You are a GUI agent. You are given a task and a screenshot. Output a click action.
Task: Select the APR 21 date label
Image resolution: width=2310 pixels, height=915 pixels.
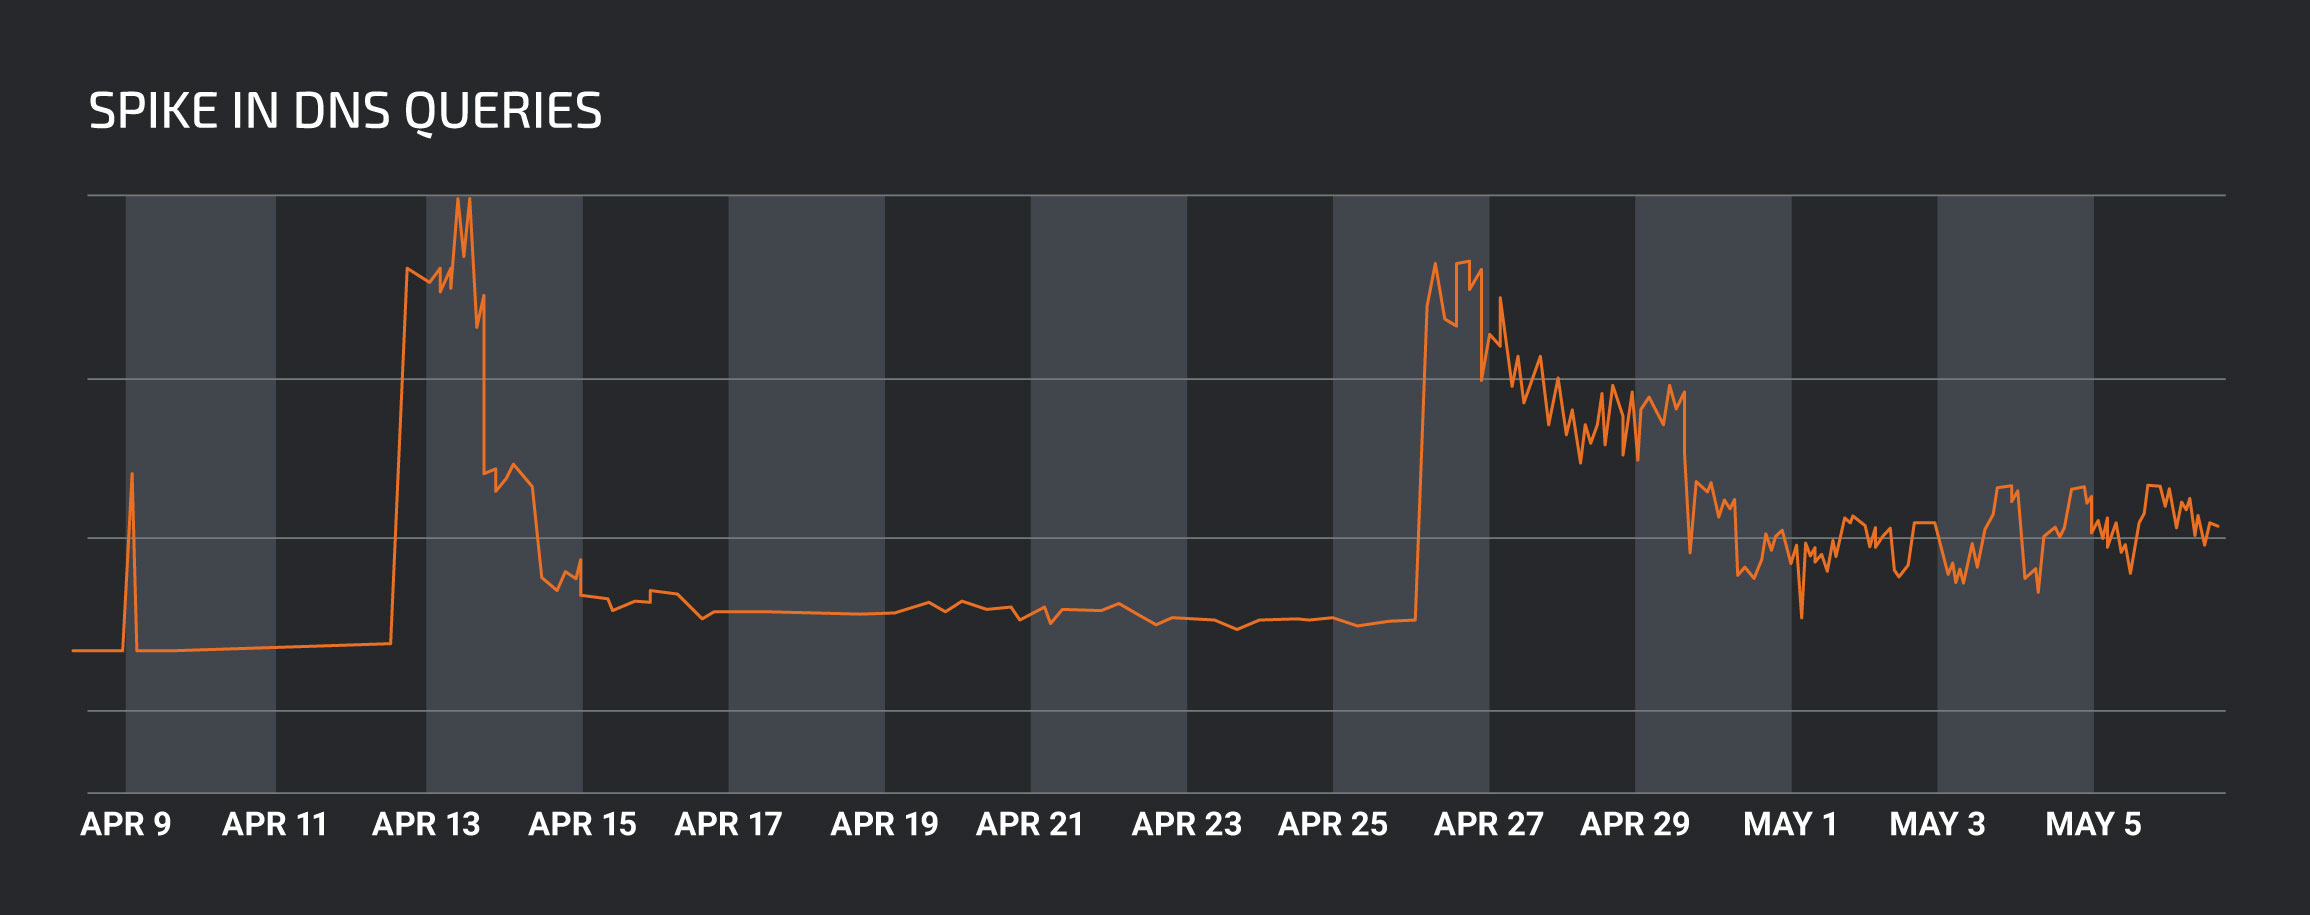1030,824
